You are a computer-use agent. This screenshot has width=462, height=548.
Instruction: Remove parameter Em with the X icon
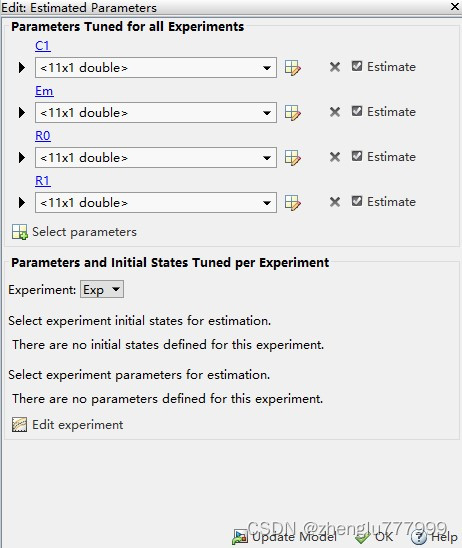(335, 112)
